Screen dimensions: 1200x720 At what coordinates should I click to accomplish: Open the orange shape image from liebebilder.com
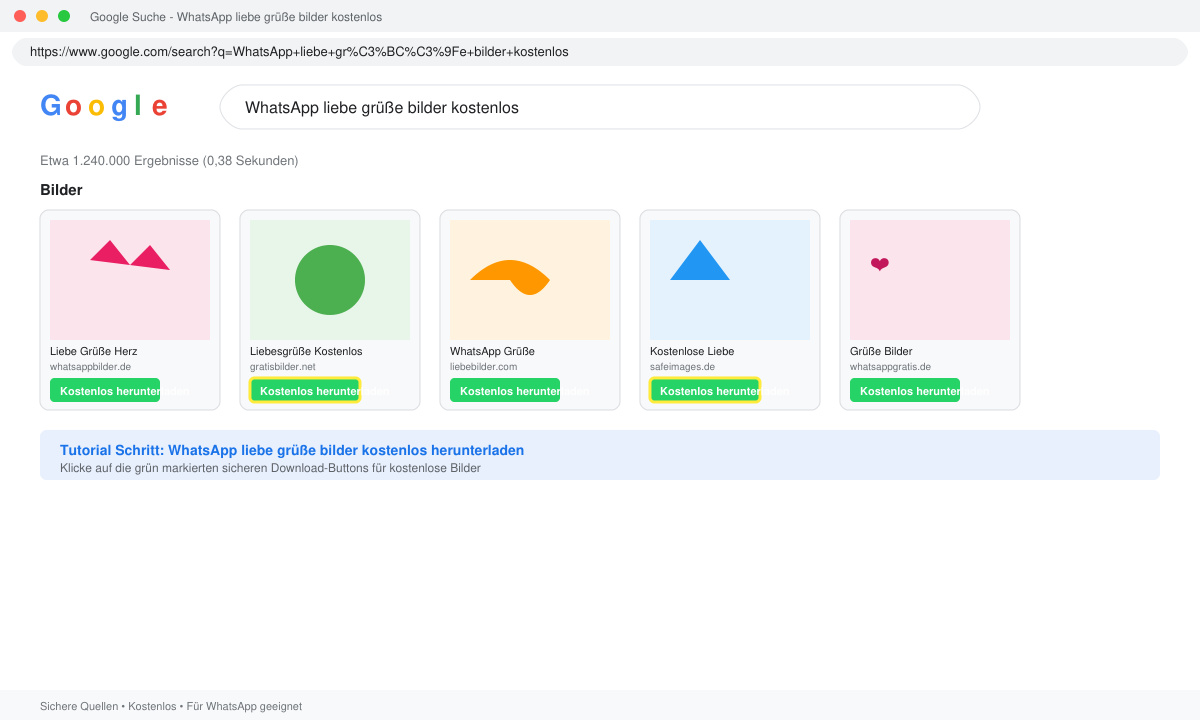click(x=530, y=280)
